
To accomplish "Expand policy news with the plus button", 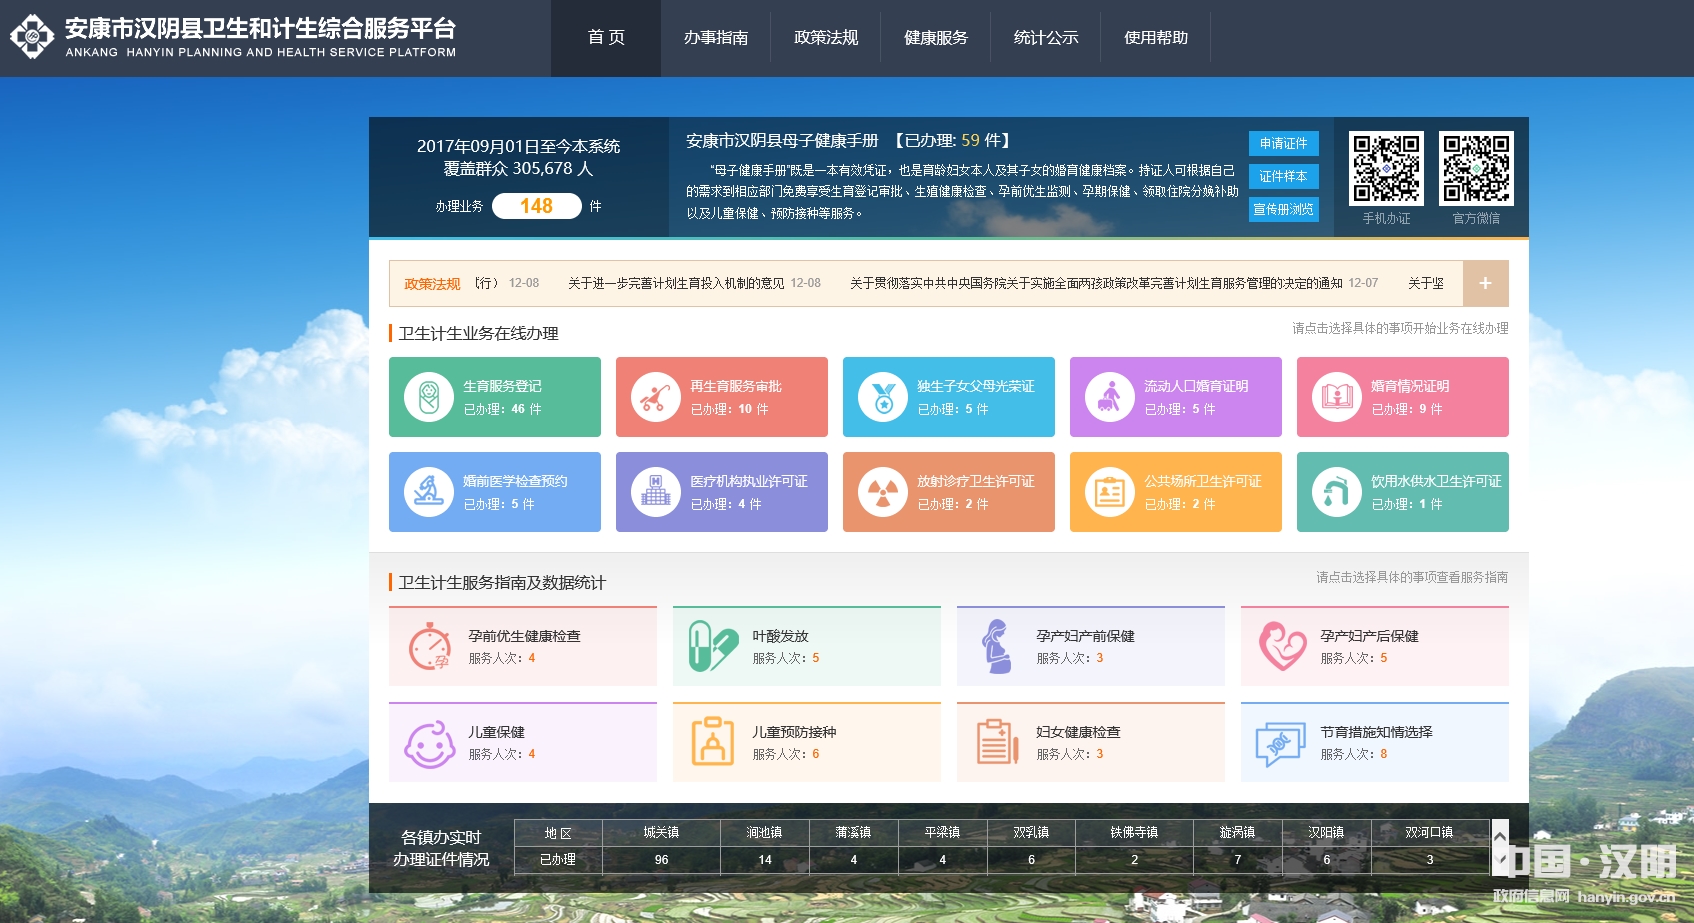I will point(1485,283).
